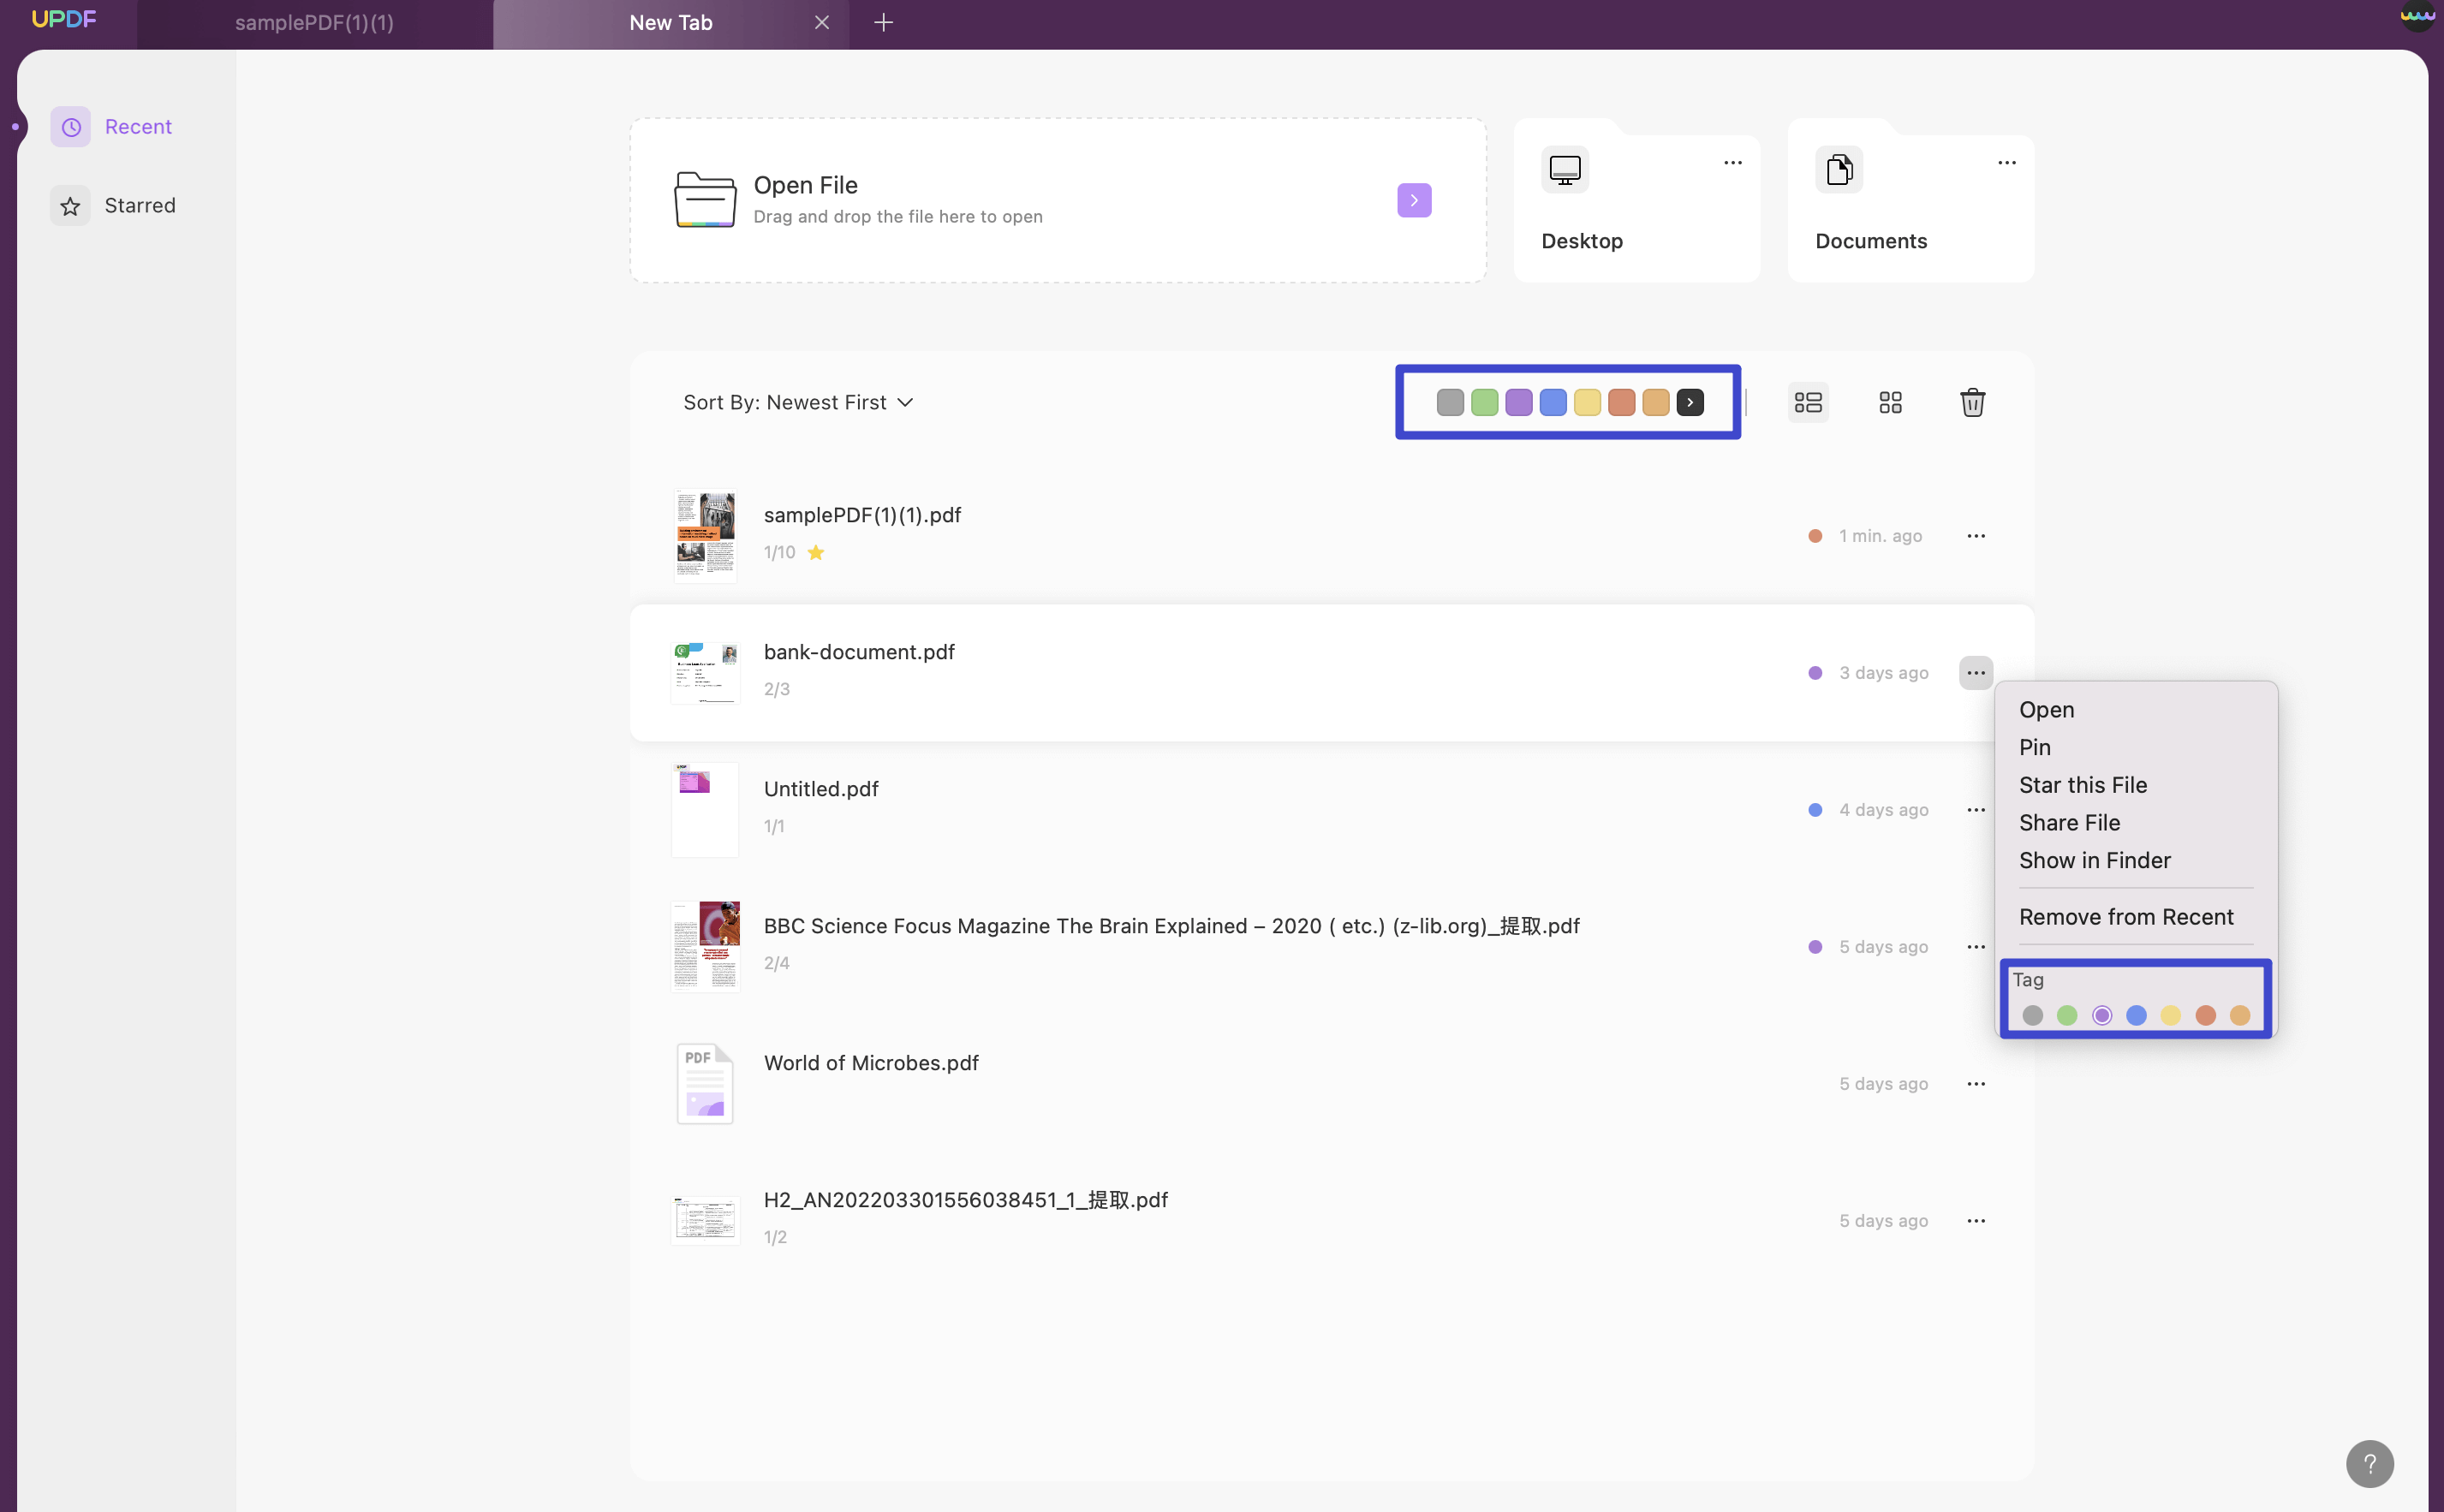Open more options for Desktop folder
This screenshot has height=1512, width=2444.
pos(1733,163)
